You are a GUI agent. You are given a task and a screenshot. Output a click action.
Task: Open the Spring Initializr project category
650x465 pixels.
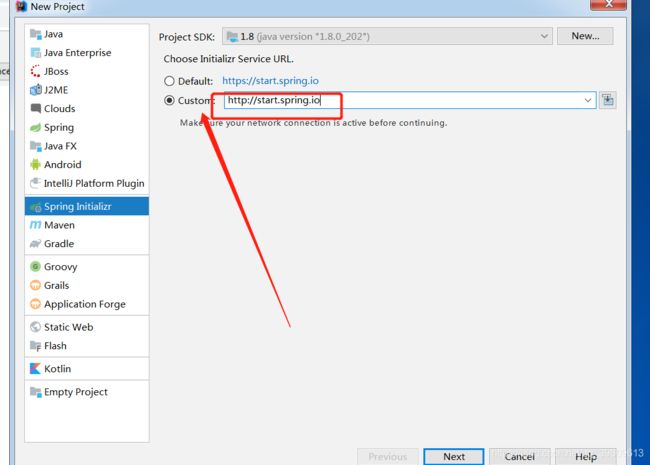point(78,206)
